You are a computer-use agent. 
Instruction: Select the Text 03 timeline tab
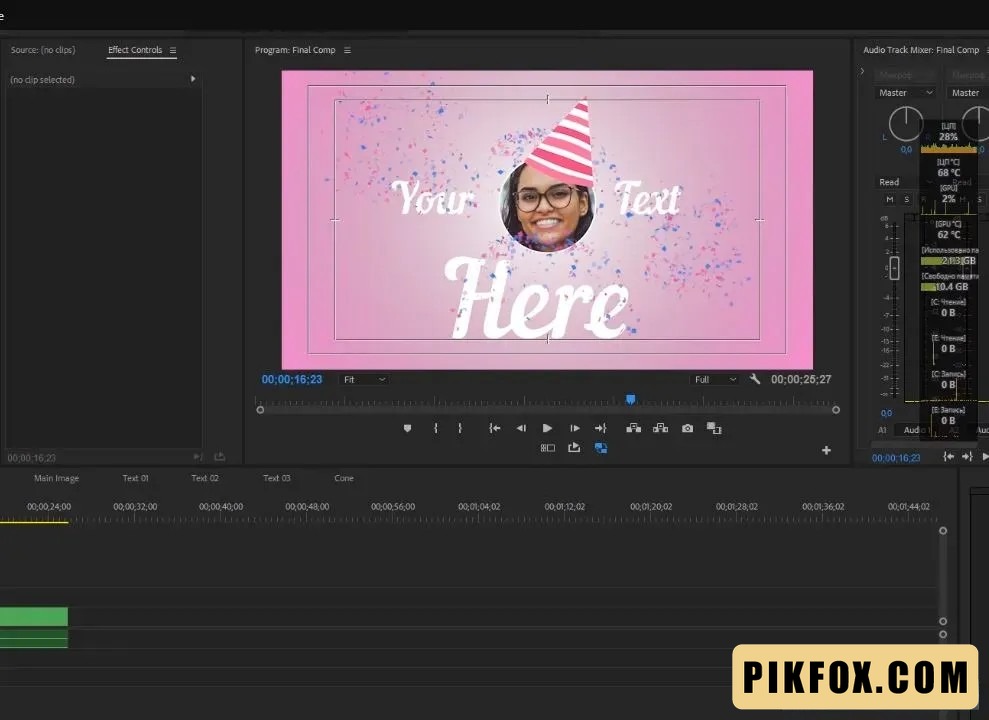277,478
